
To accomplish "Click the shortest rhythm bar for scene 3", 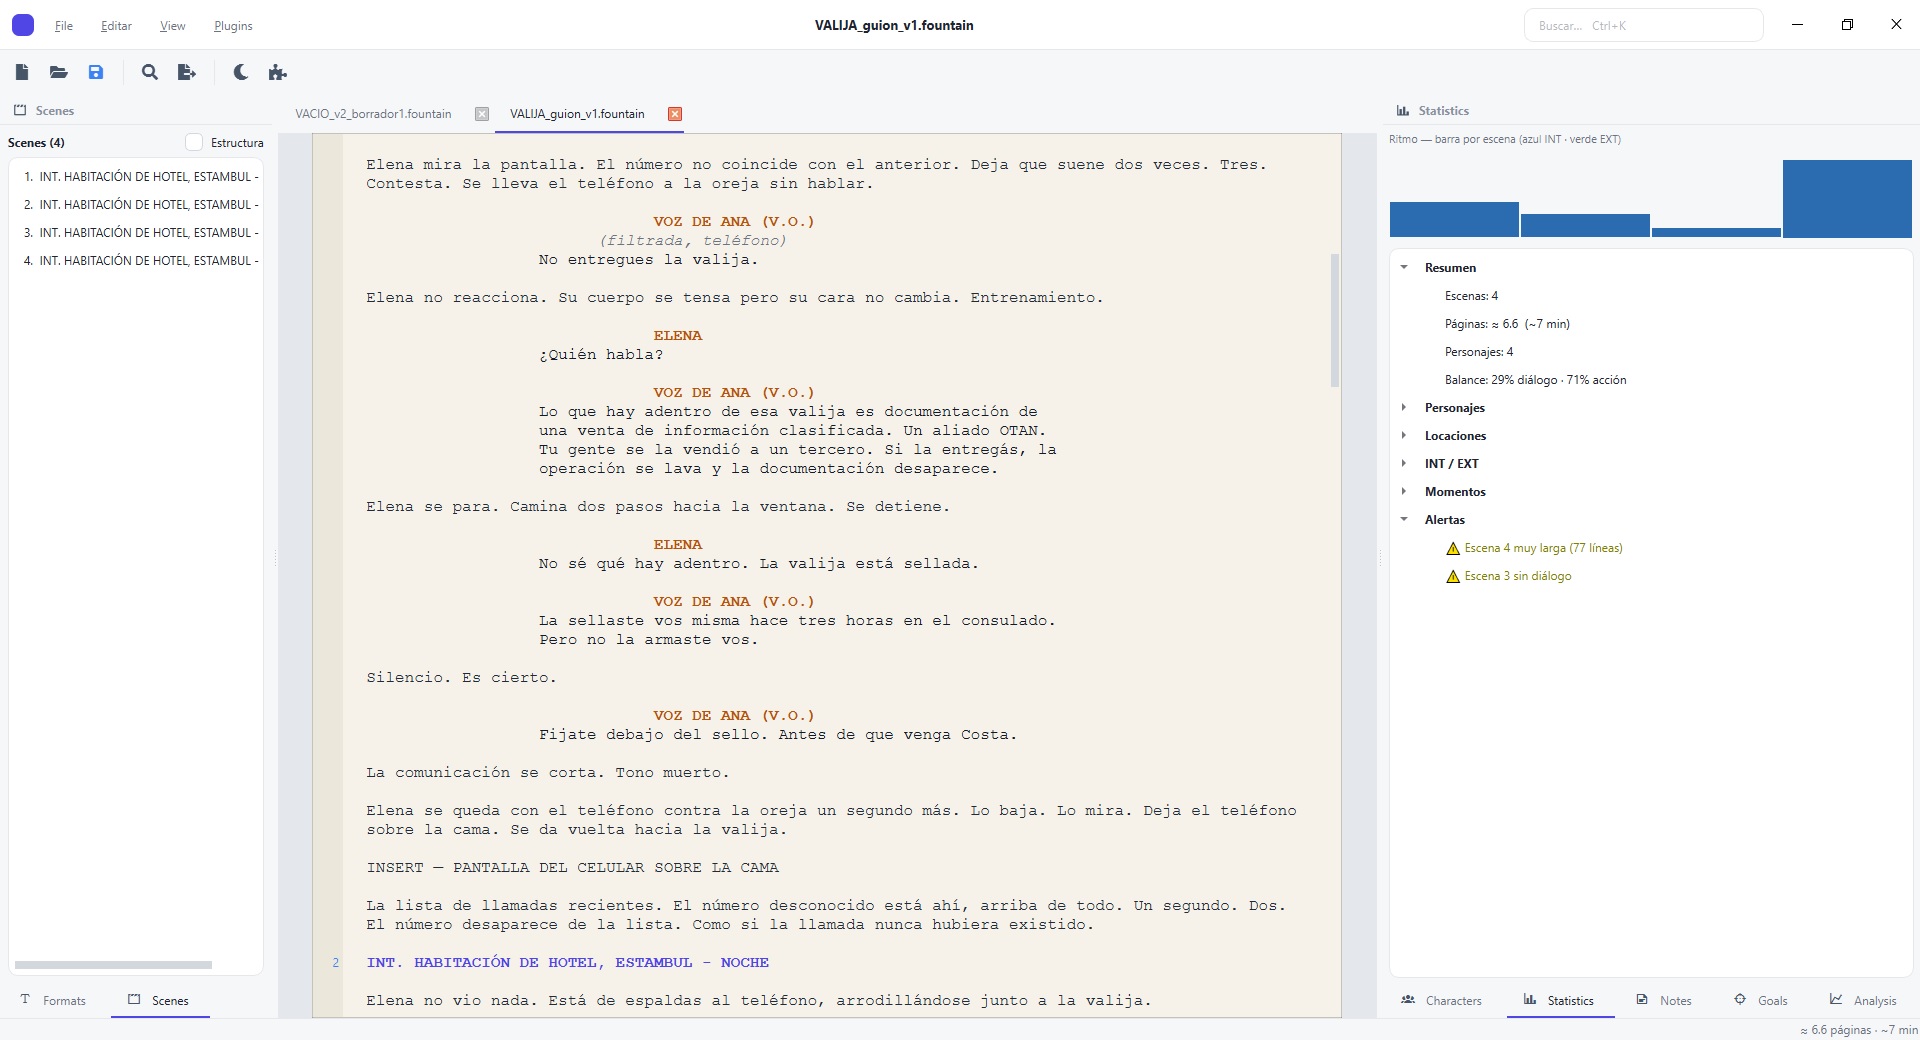I will tap(1716, 233).
